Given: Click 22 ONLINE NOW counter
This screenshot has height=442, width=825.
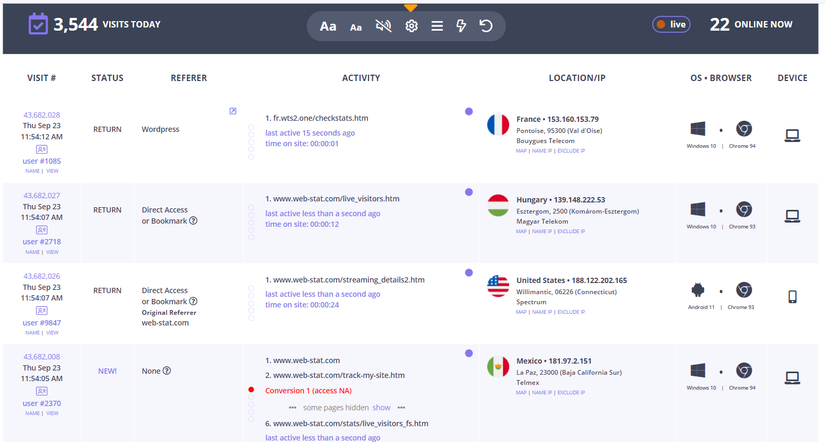Looking at the screenshot, I should click(x=751, y=24).
